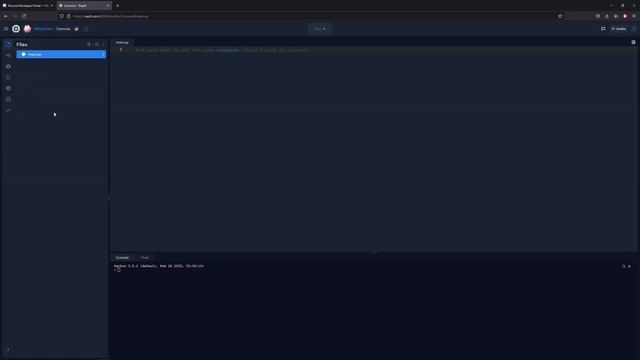The height and width of the screenshot is (360, 640).
Task: Click editor line 1 placeholder text
Action: pyautogui.click(x=222, y=50)
